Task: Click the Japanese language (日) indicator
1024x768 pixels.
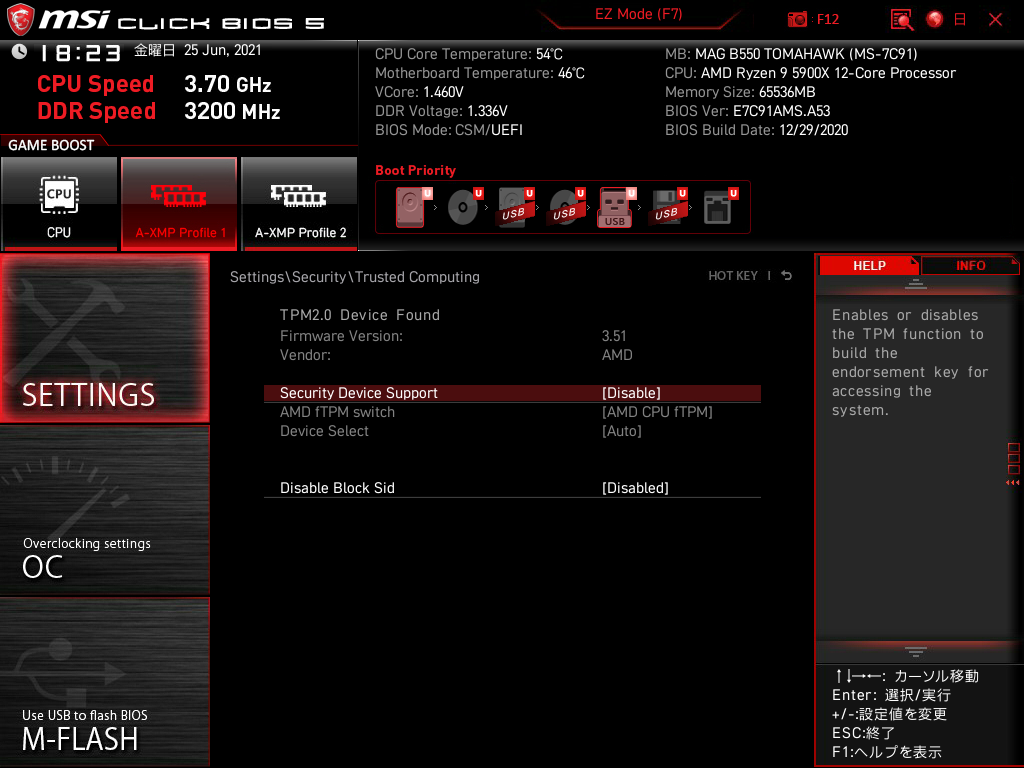Action: click(960, 20)
